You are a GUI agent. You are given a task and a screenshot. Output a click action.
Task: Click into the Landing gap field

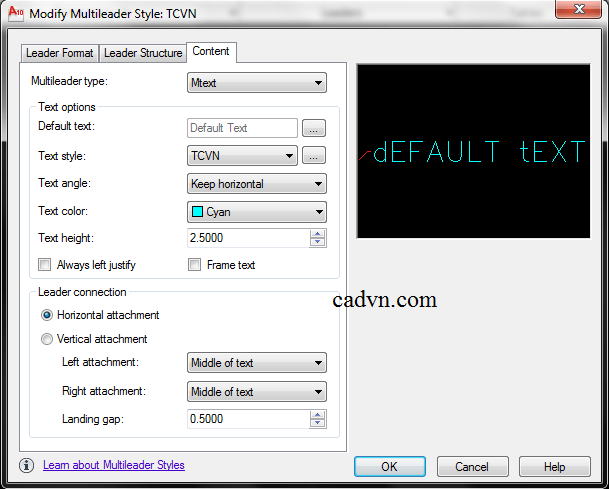[249, 419]
